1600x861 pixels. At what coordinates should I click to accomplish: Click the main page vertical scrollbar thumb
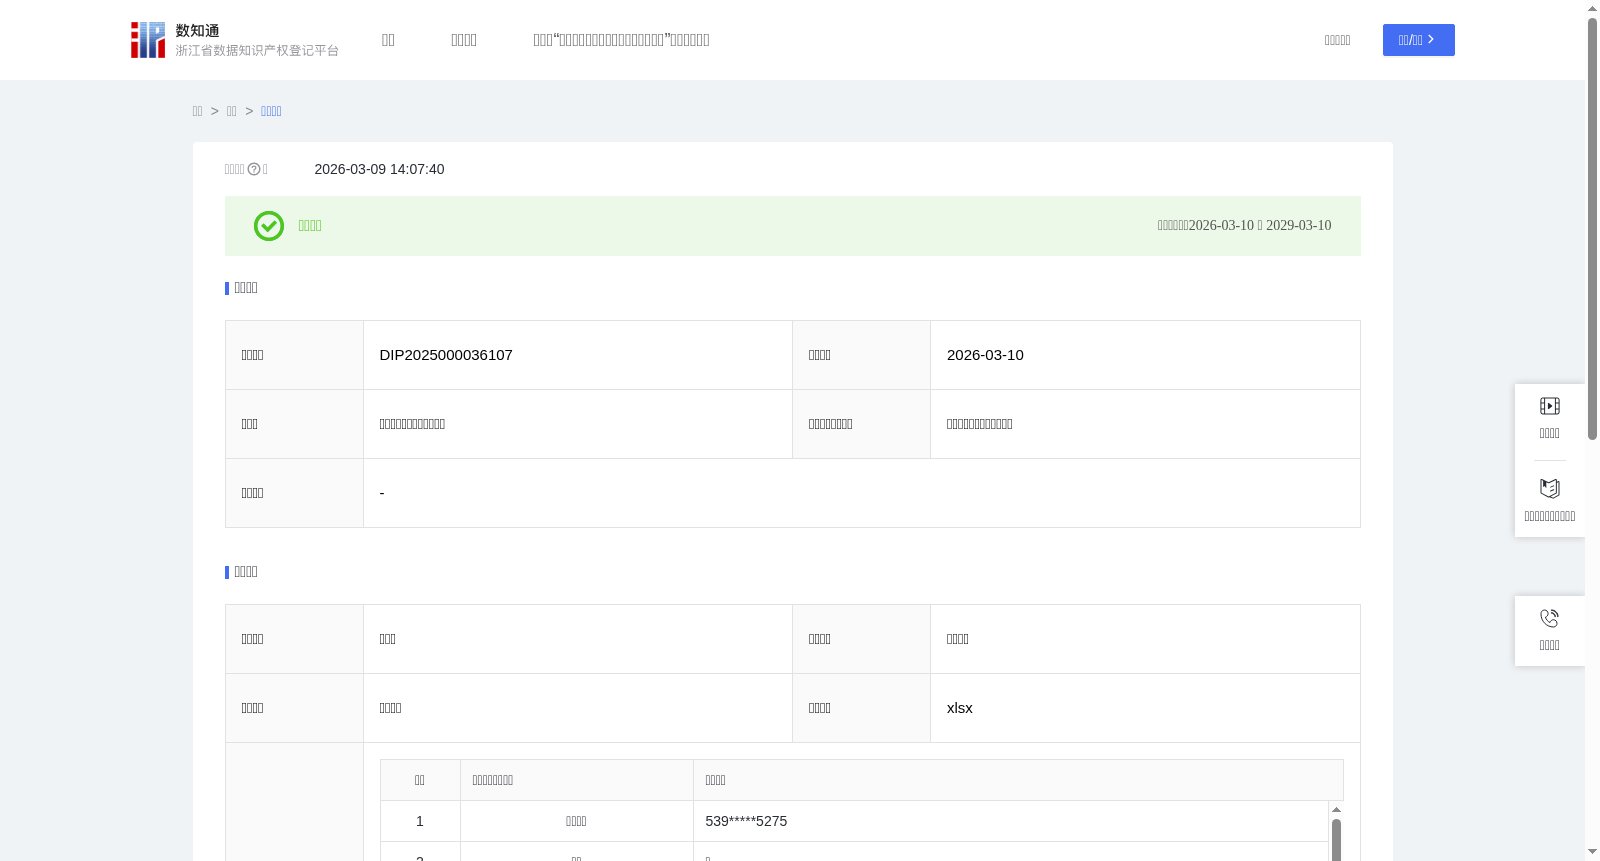pyautogui.click(x=1592, y=229)
